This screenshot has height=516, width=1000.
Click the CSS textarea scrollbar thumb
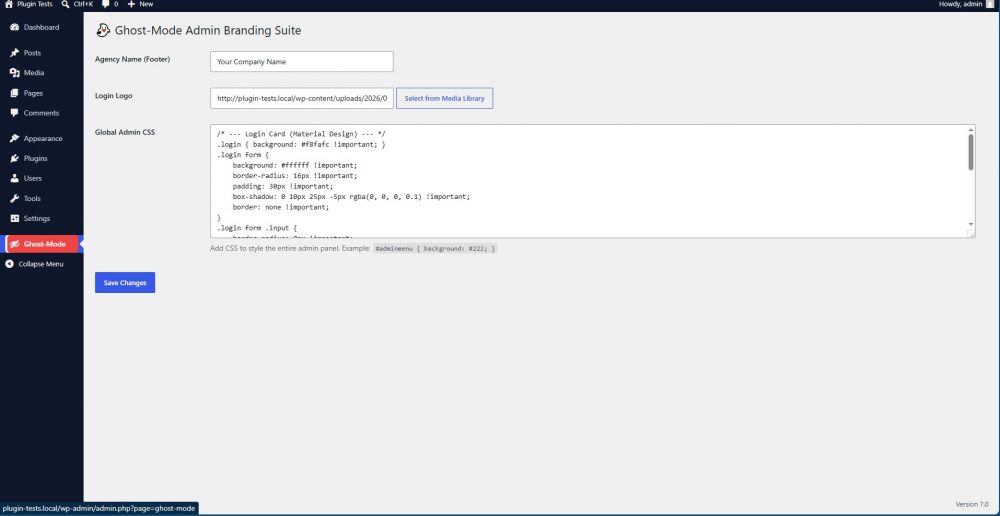971,152
